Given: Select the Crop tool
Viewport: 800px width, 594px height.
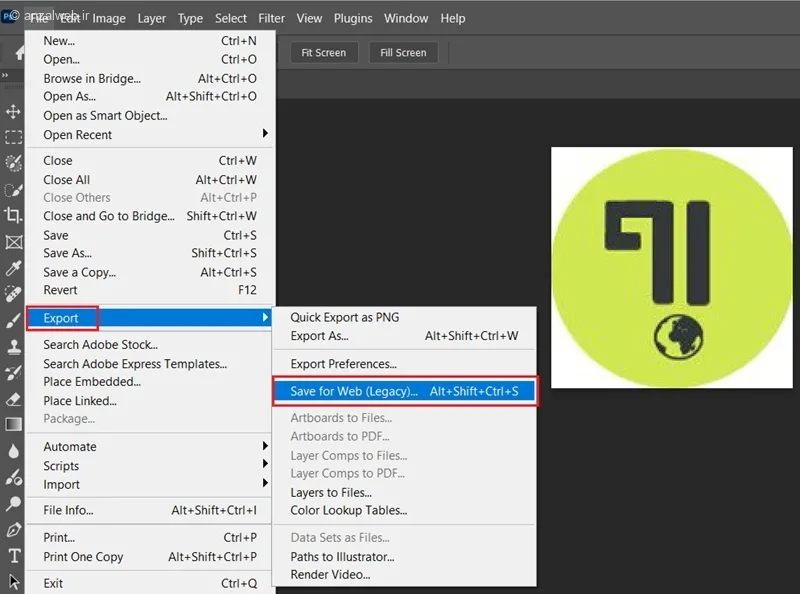Looking at the screenshot, I should pyautogui.click(x=13, y=215).
